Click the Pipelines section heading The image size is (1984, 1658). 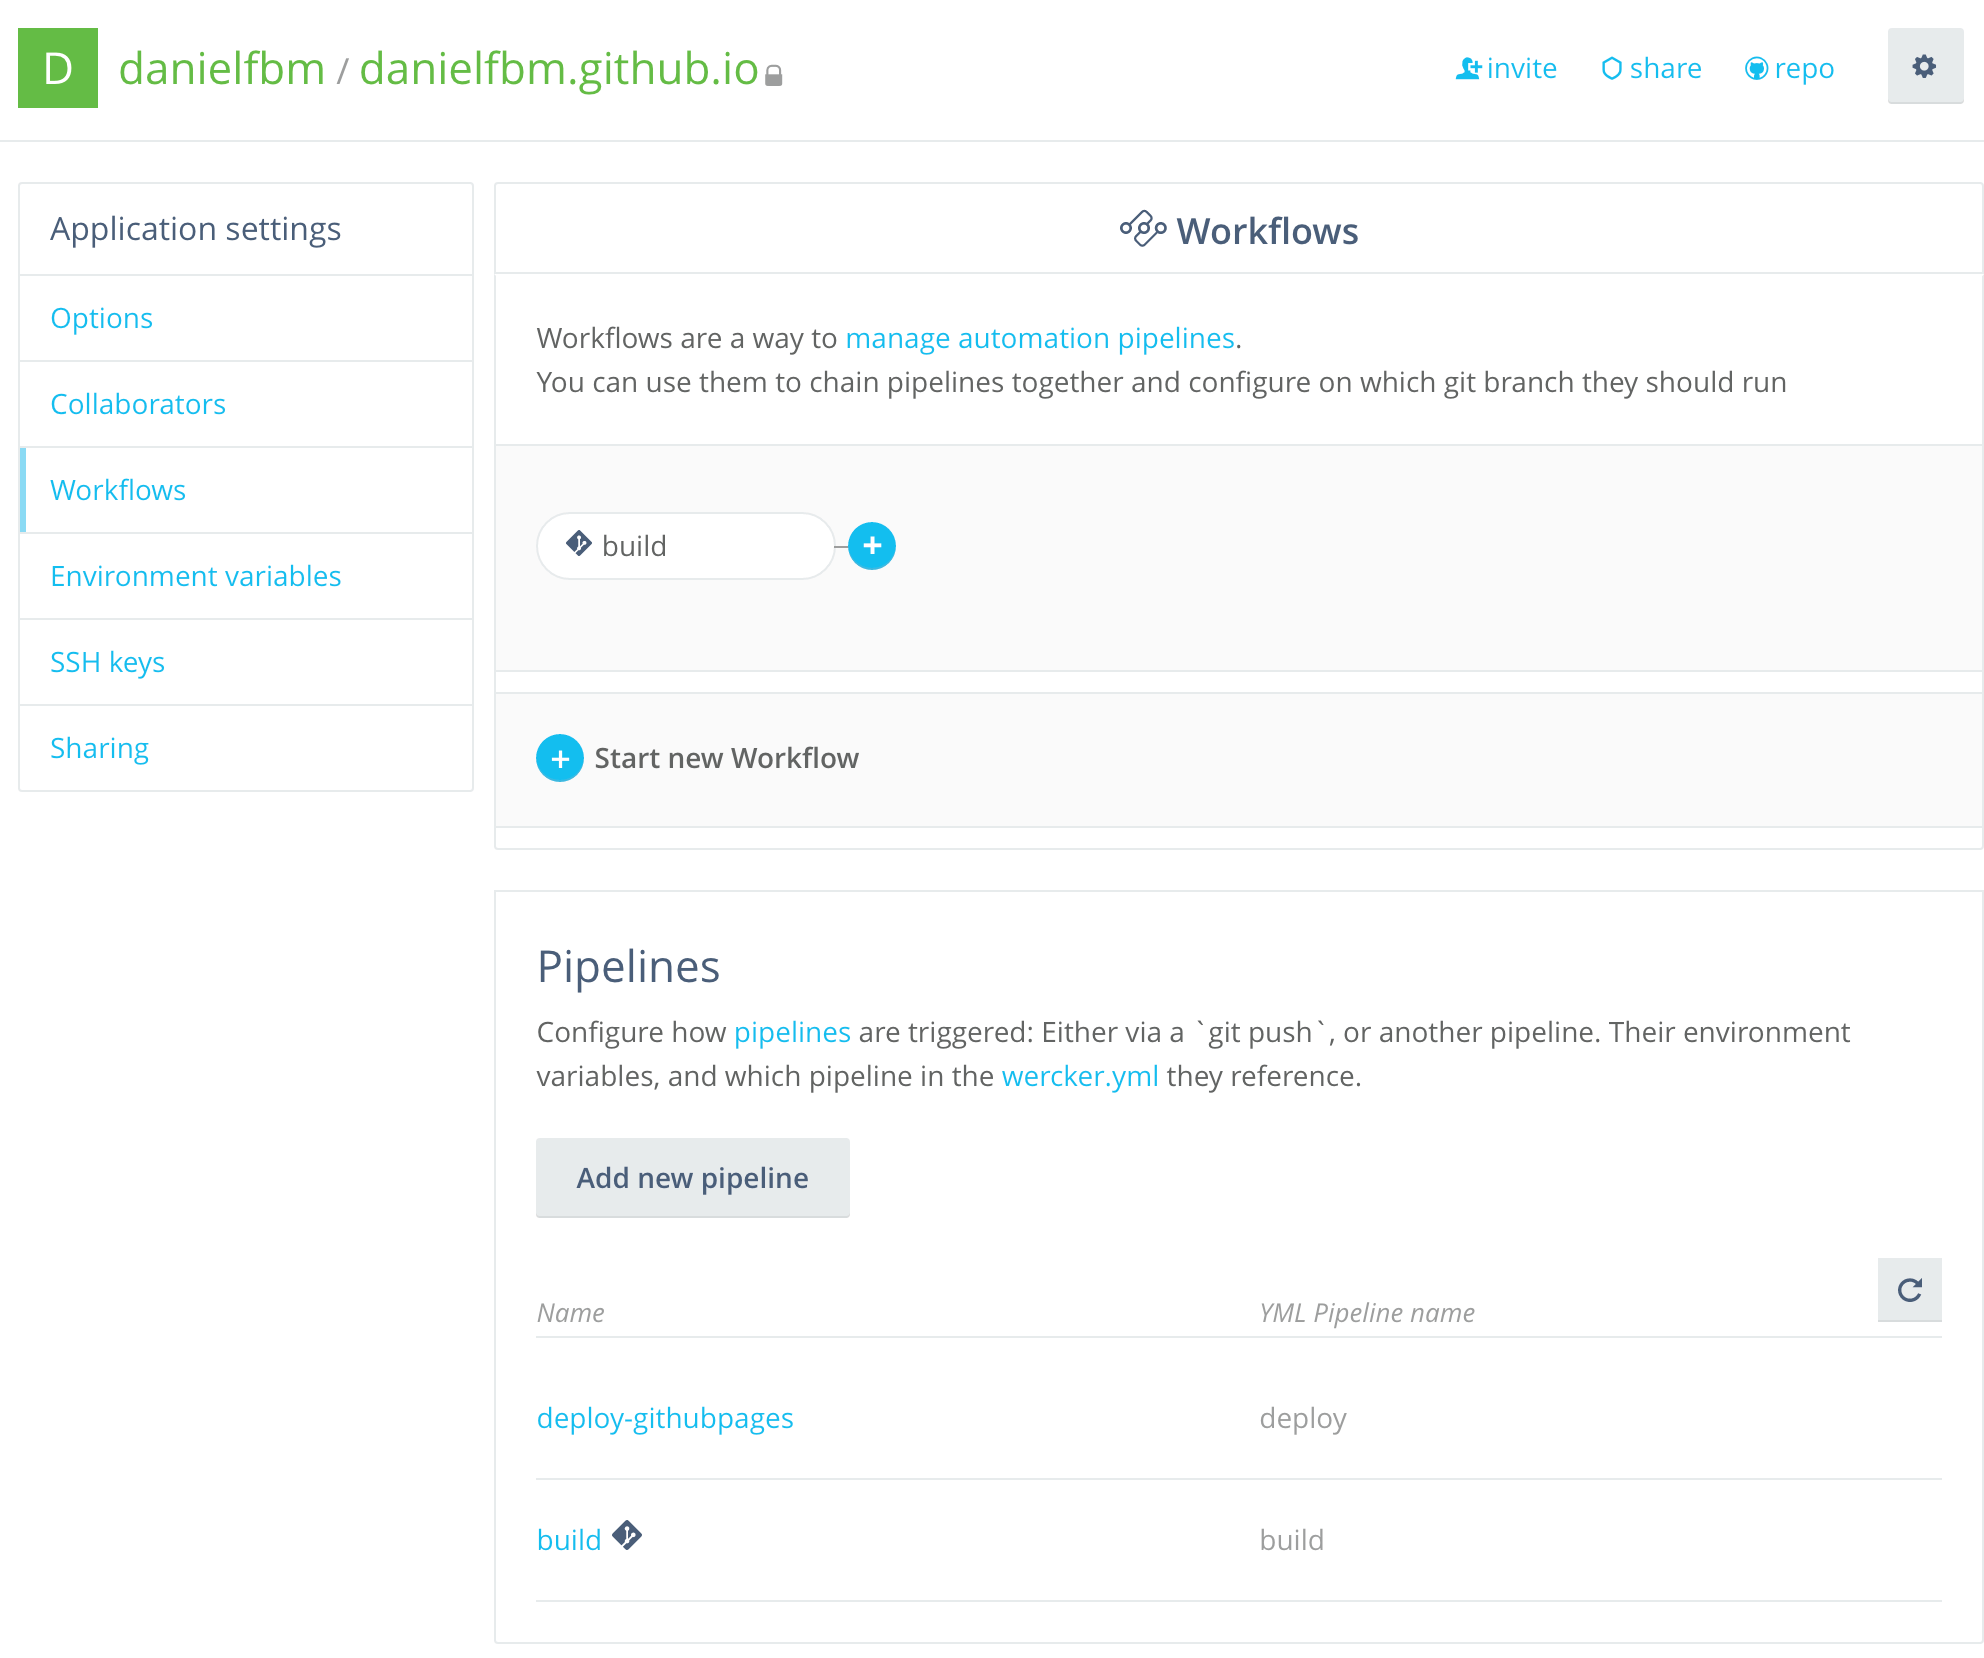tap(628, 966)
